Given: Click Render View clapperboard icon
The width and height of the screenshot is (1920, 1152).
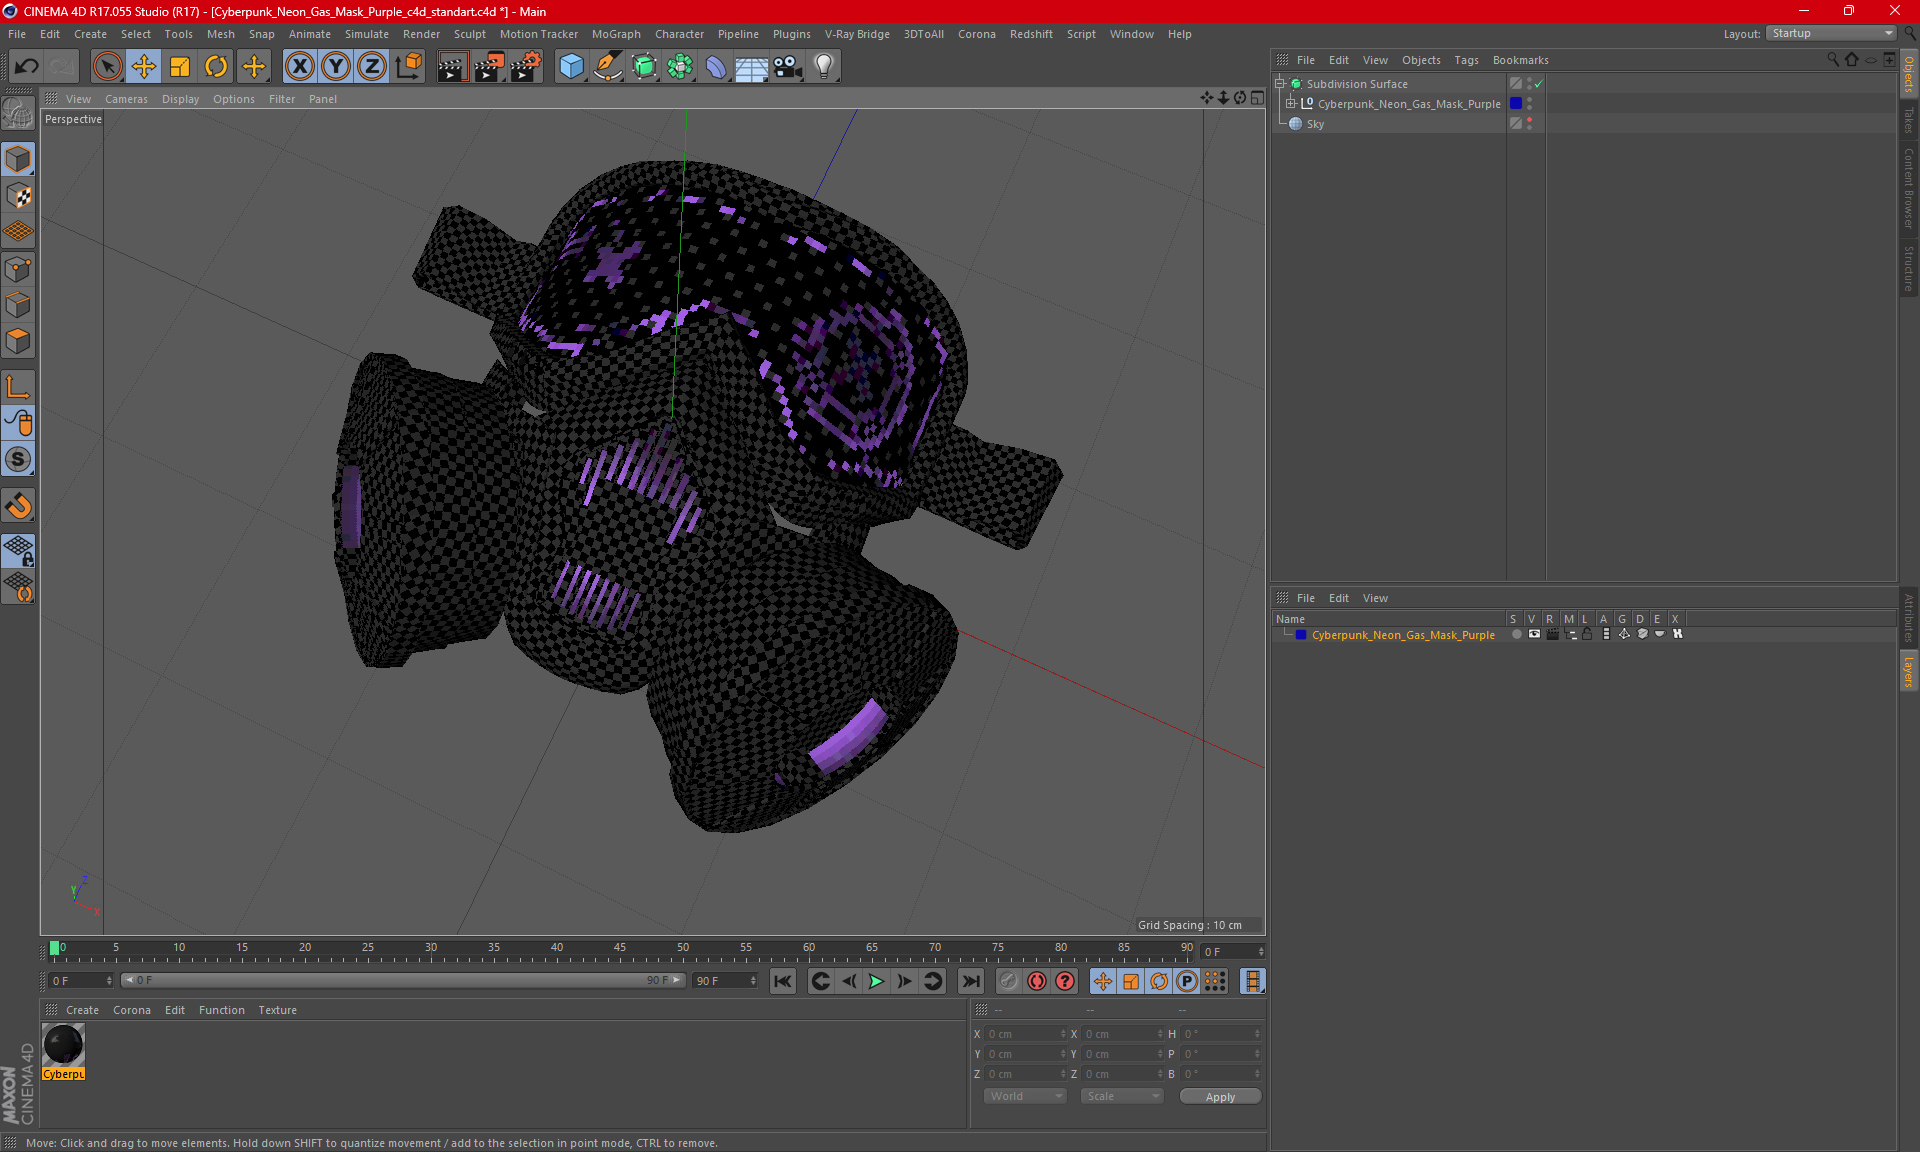Looking at the screenshot, I should tap(452, 67).
